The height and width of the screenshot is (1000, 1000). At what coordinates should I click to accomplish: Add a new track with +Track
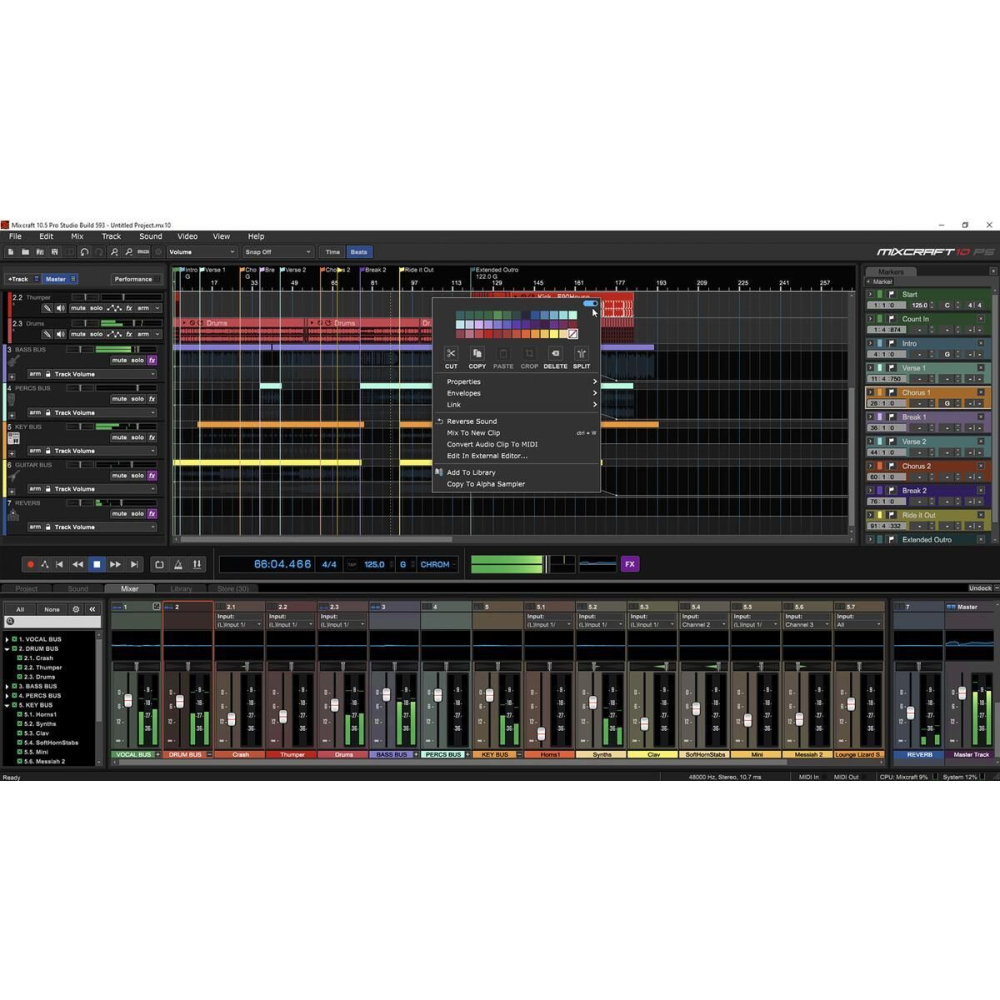coord(20,279)
